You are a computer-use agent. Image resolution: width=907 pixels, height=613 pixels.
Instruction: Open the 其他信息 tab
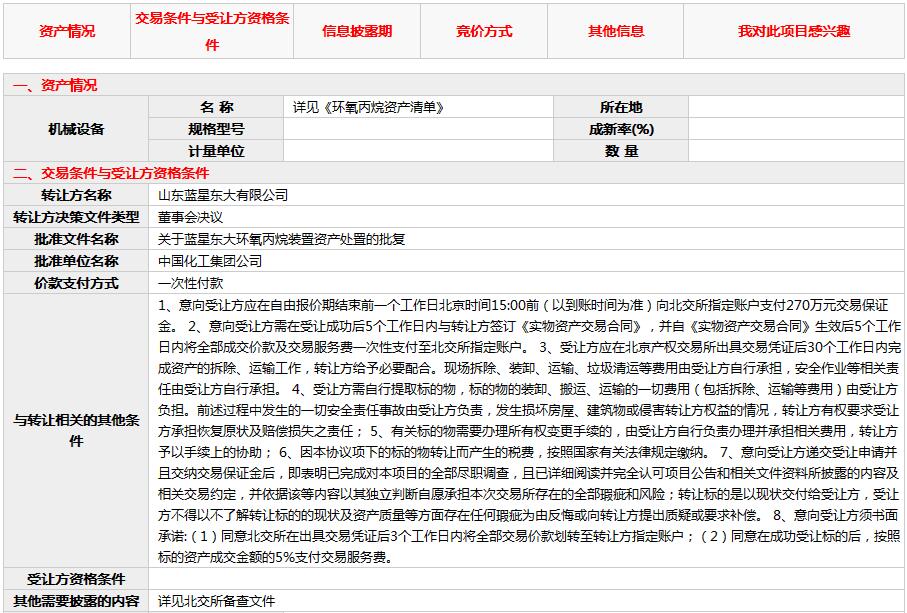pyautogui.click(x=616, y=31)
